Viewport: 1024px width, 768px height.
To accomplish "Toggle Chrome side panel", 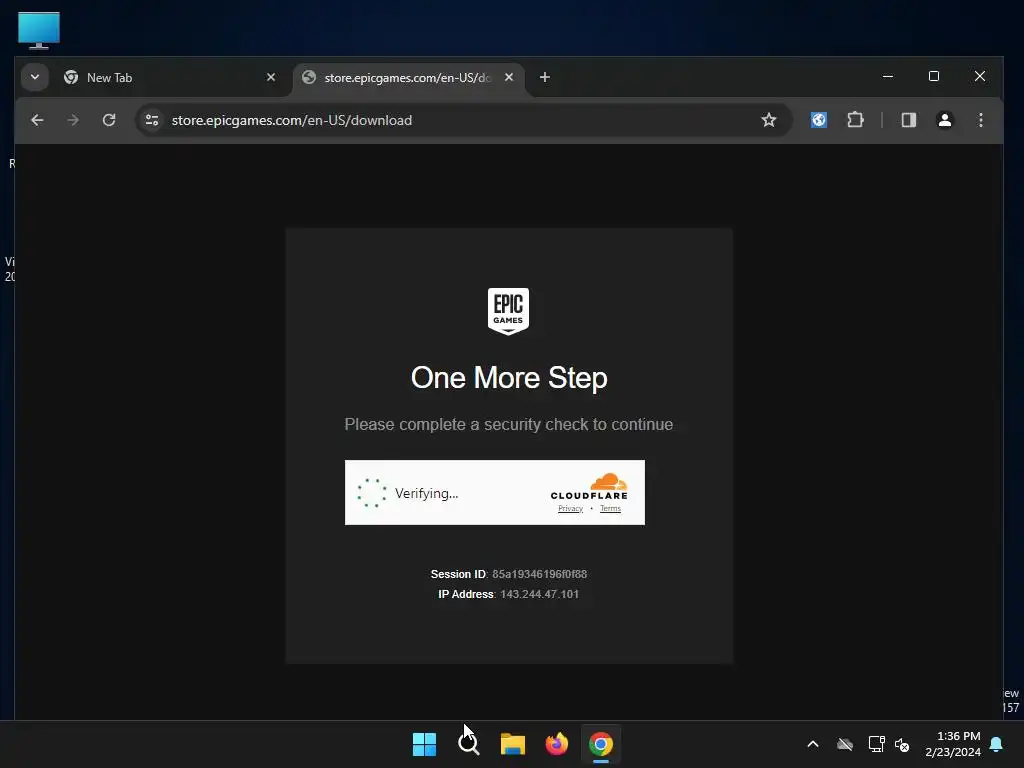I will (908, 120).
